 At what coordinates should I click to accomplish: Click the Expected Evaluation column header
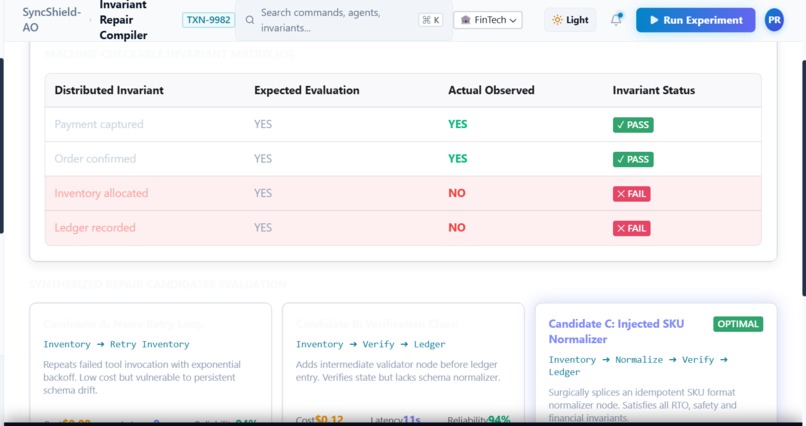[307, 90]
